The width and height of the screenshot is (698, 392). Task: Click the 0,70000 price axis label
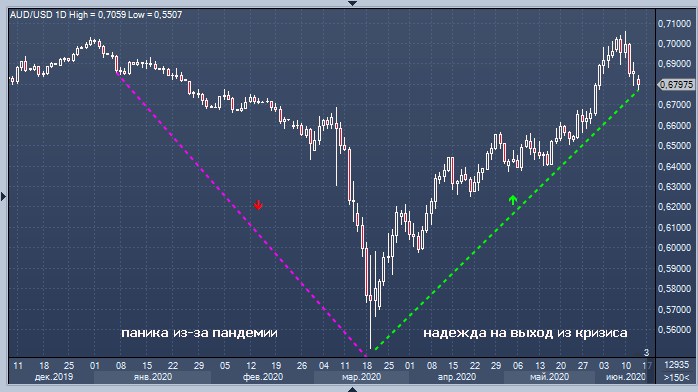click(x=674, y=44)
